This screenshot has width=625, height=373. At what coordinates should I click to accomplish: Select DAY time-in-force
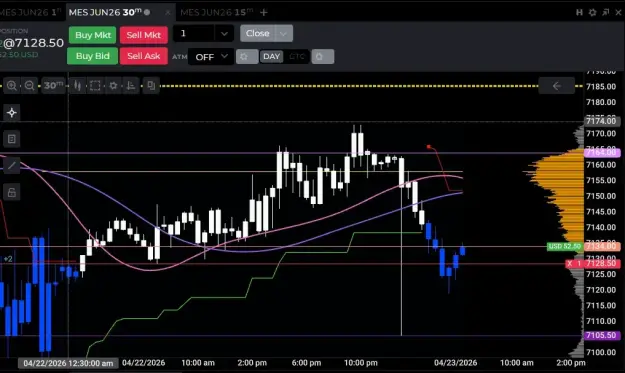271,57
